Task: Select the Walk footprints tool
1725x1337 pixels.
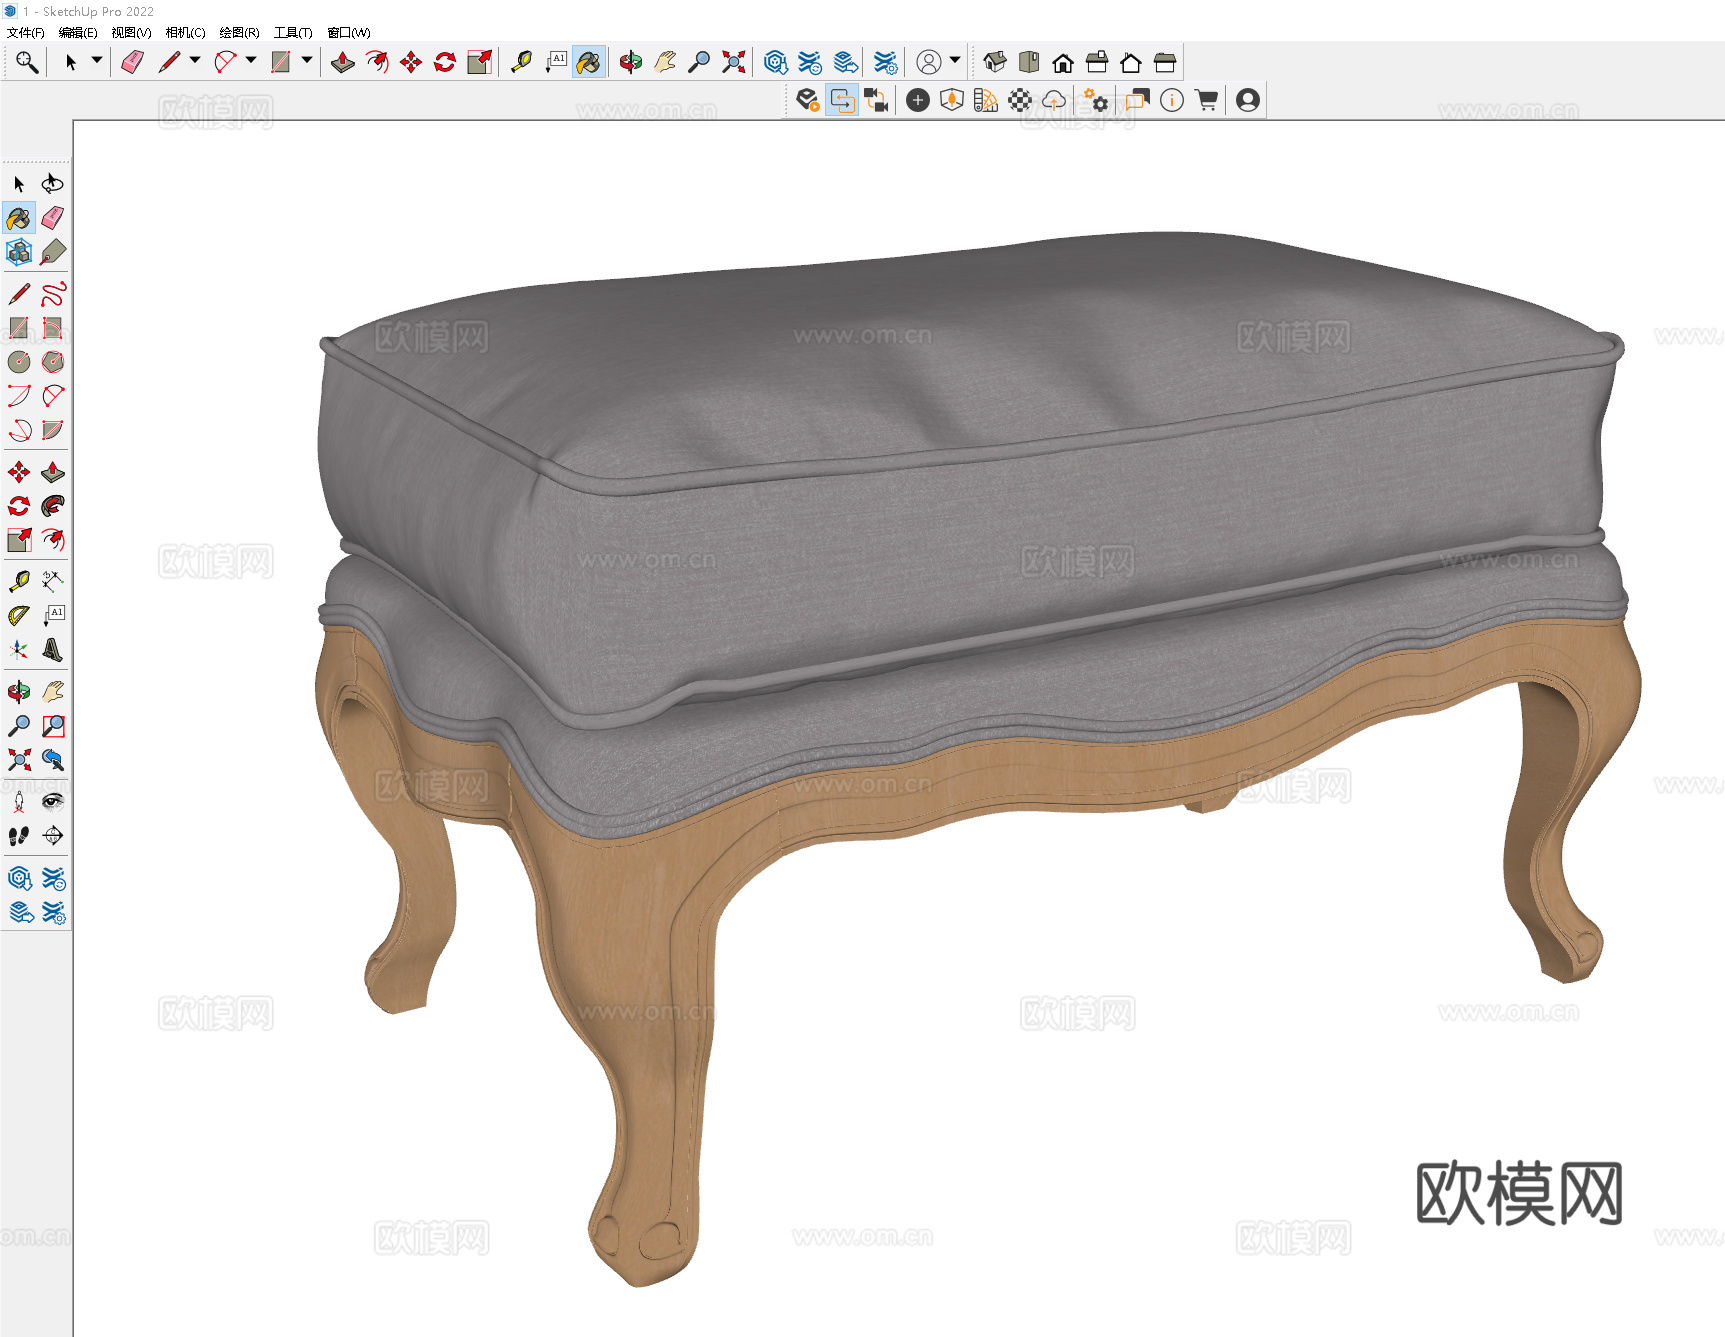Action: pos(19,836)
